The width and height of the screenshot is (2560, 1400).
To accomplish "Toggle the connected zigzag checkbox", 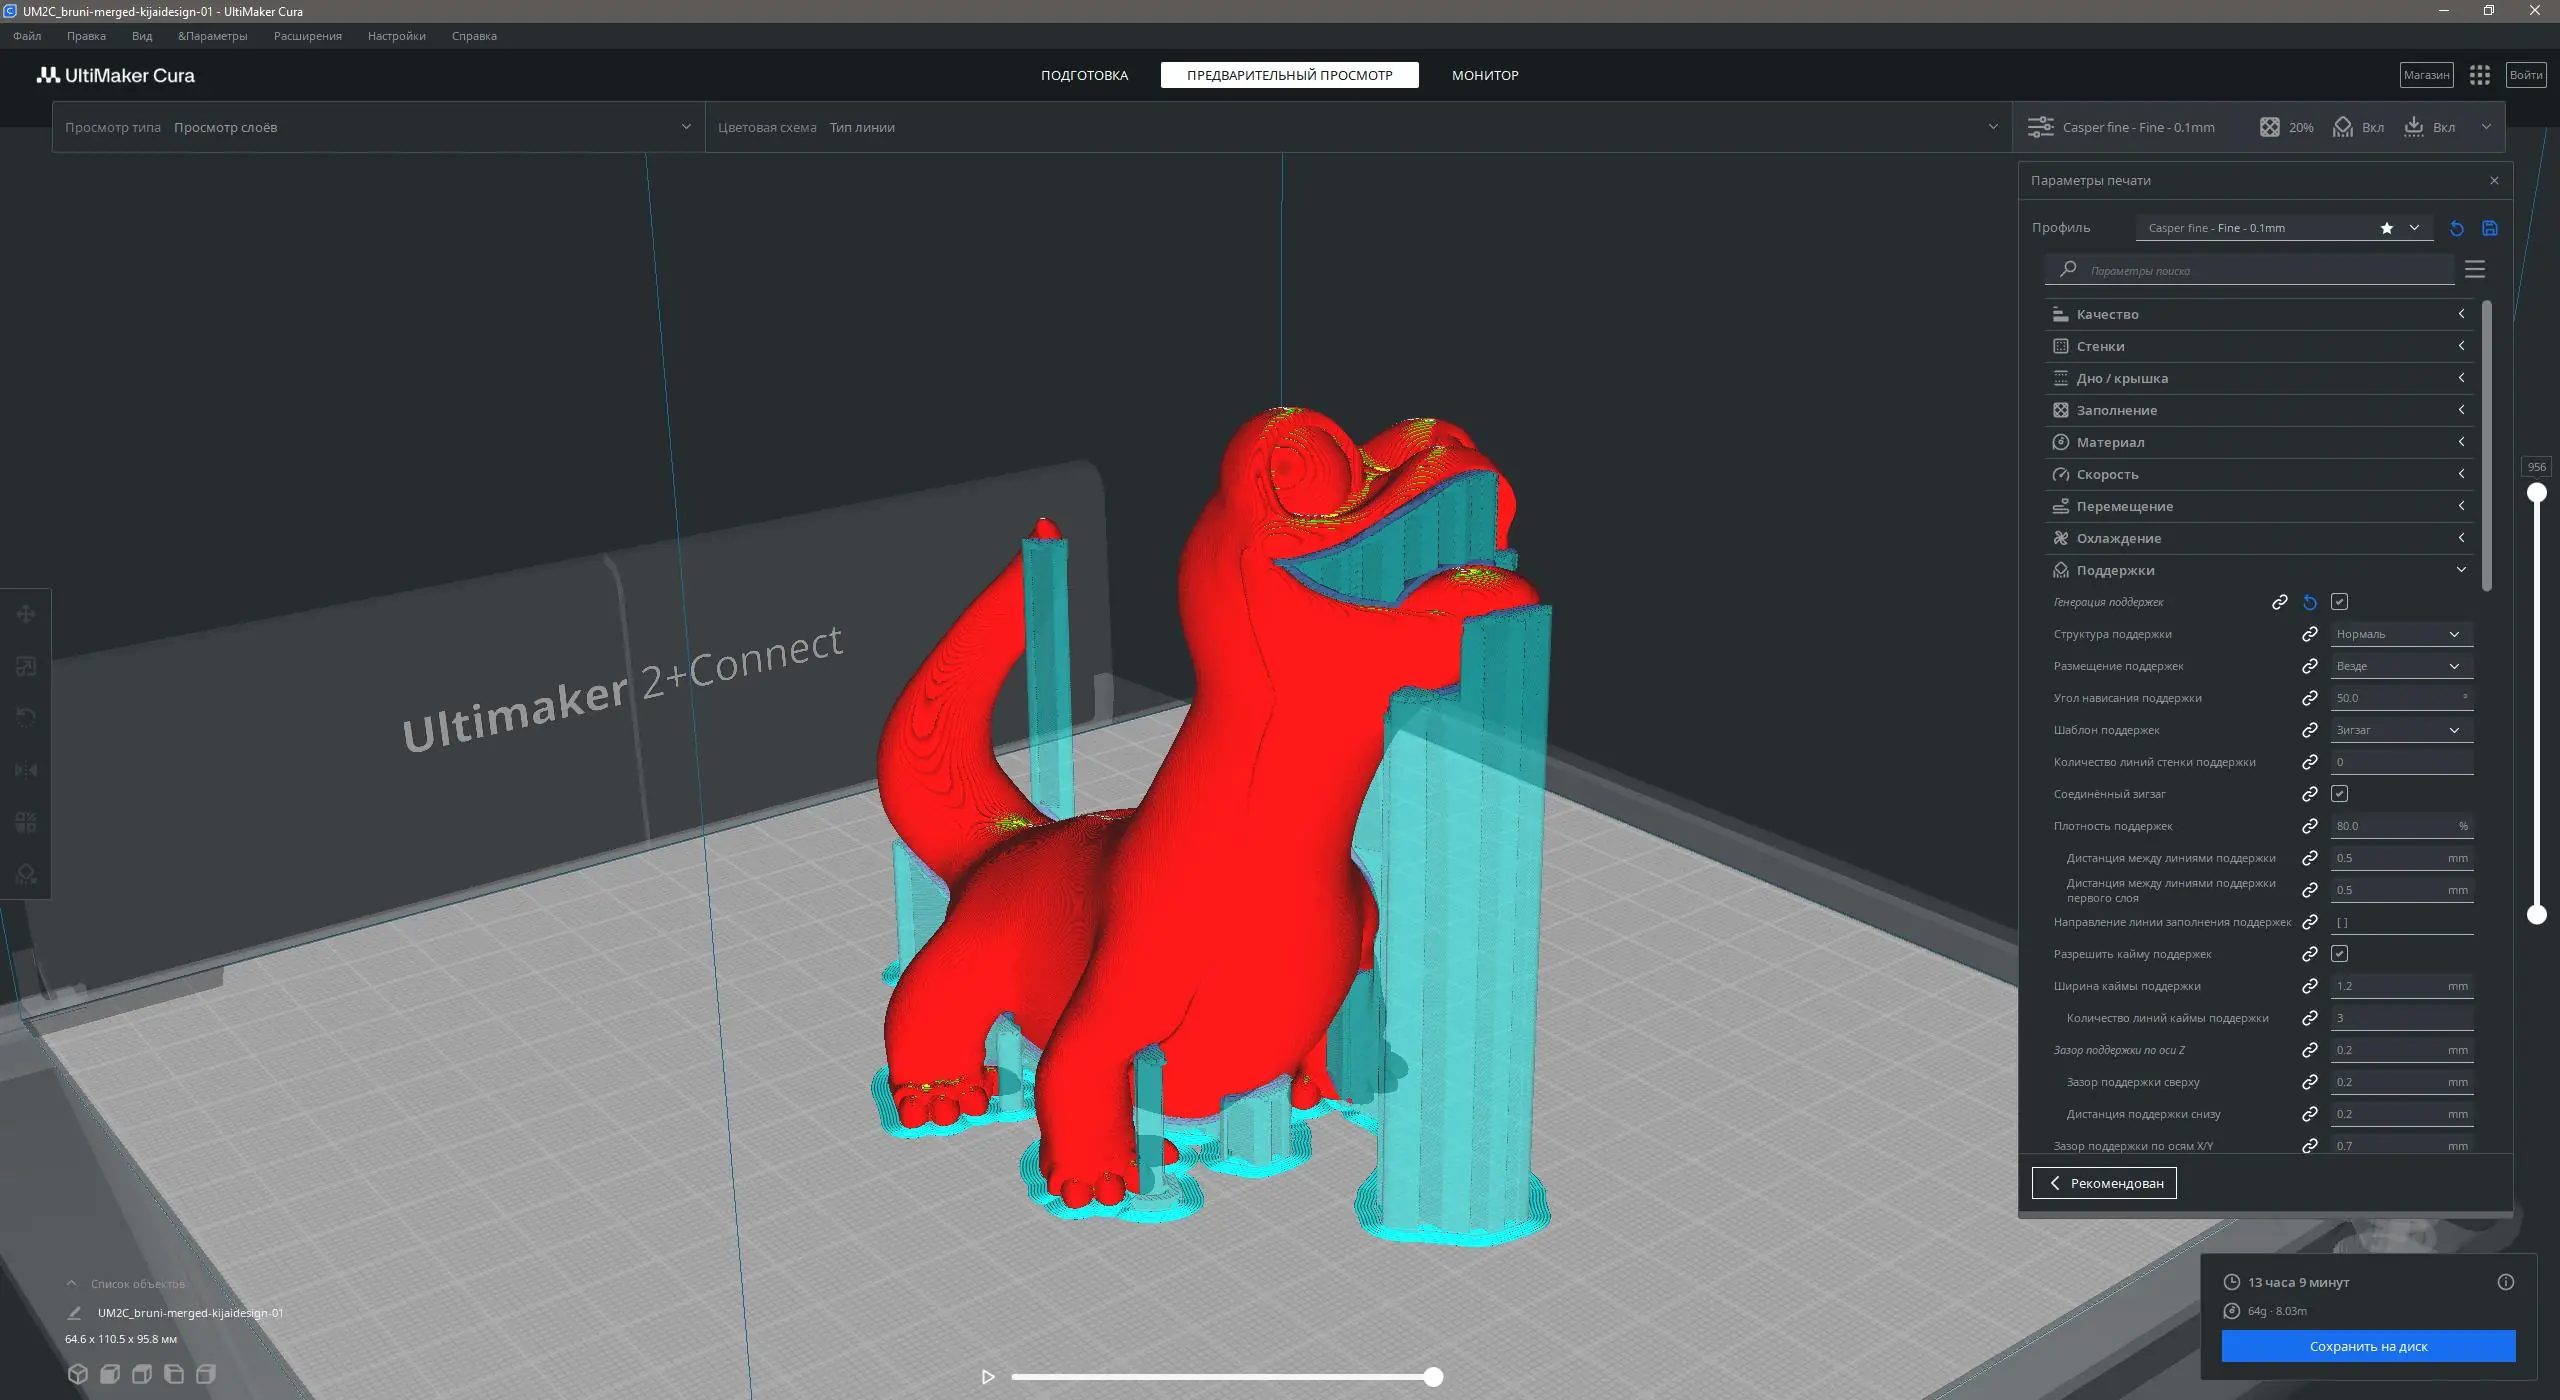I will [x=2339, y=794].
